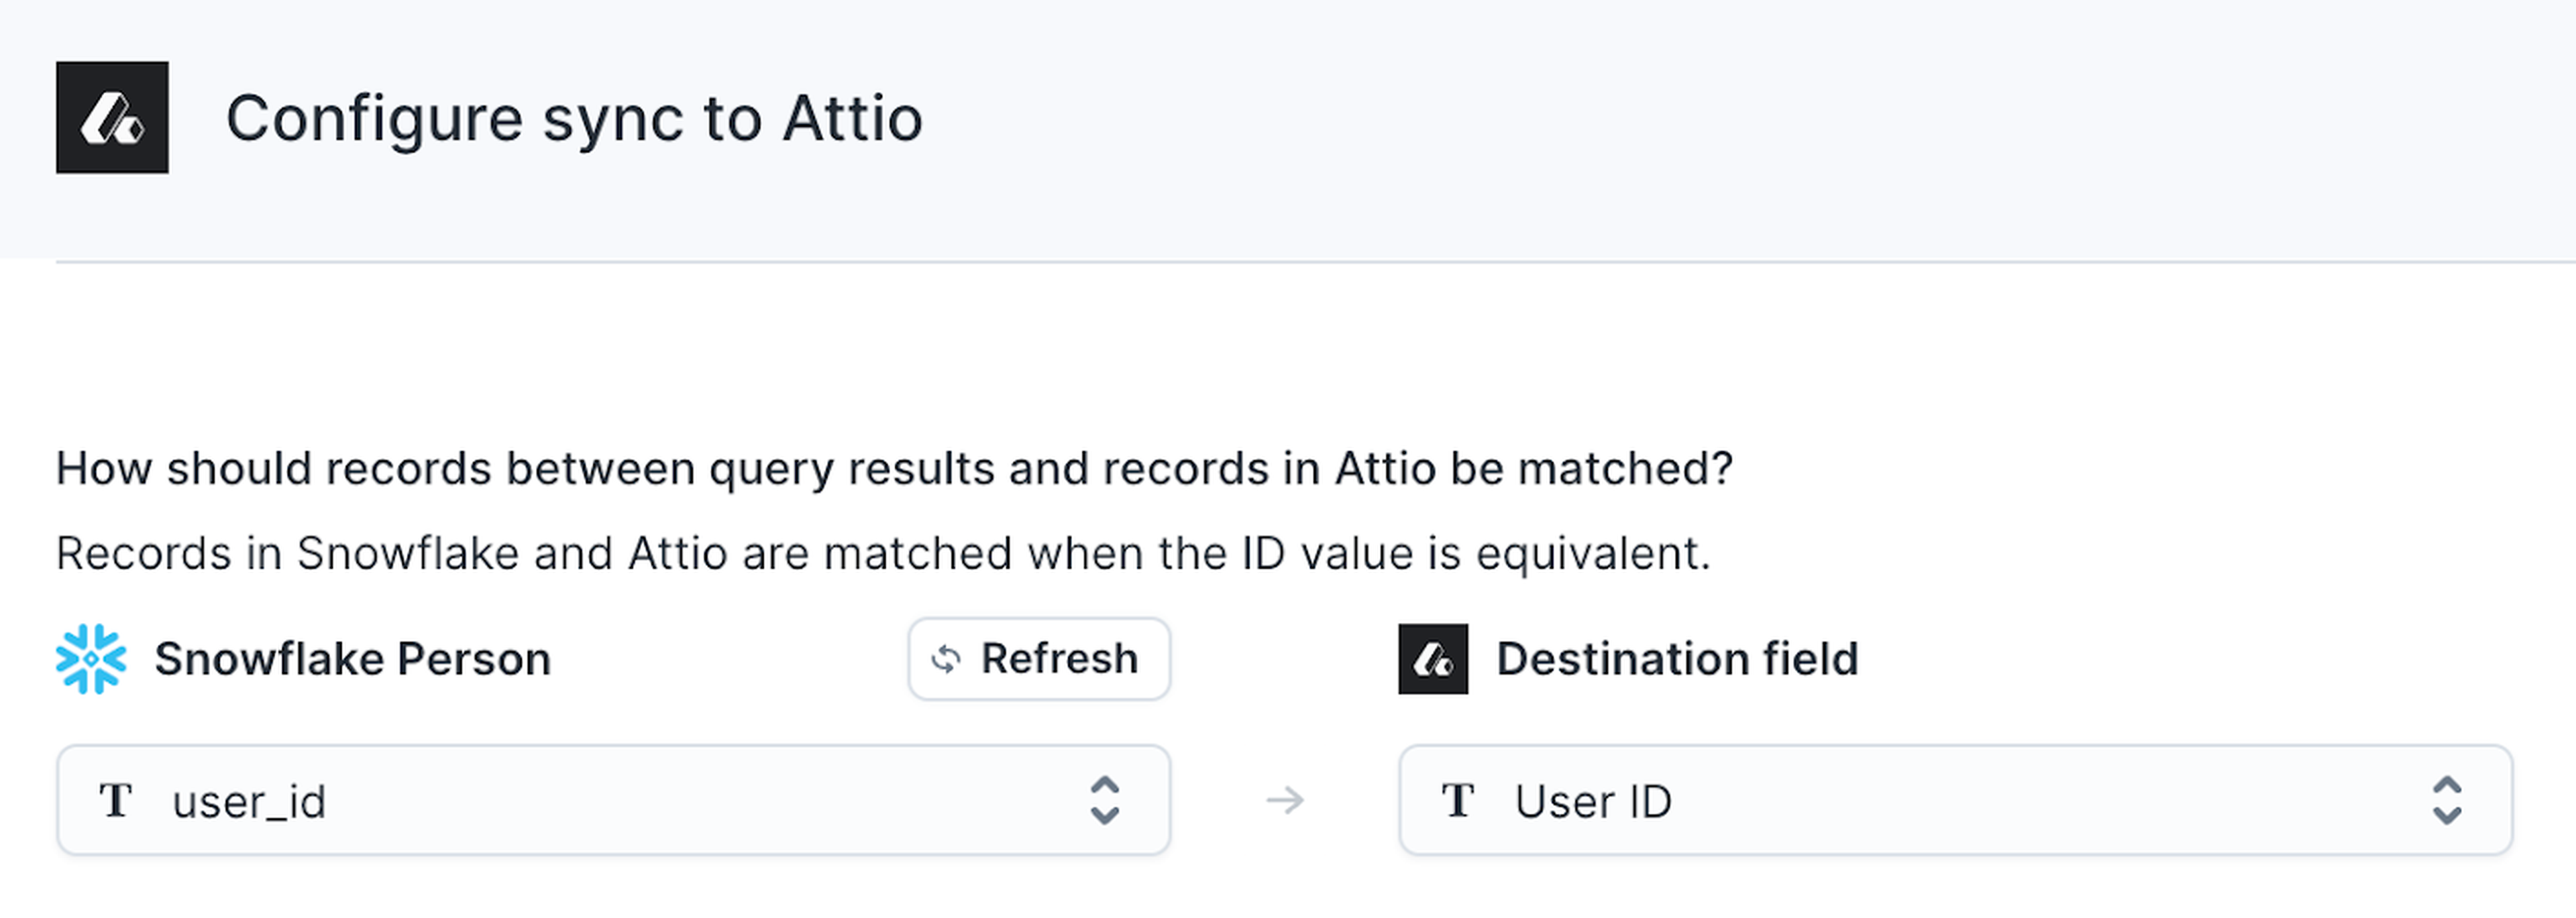Image resolution: width=2576 pixels, height=918 pixels.
Task: Select the "User ID" text in destination selector
Action: click(1593, 801)
